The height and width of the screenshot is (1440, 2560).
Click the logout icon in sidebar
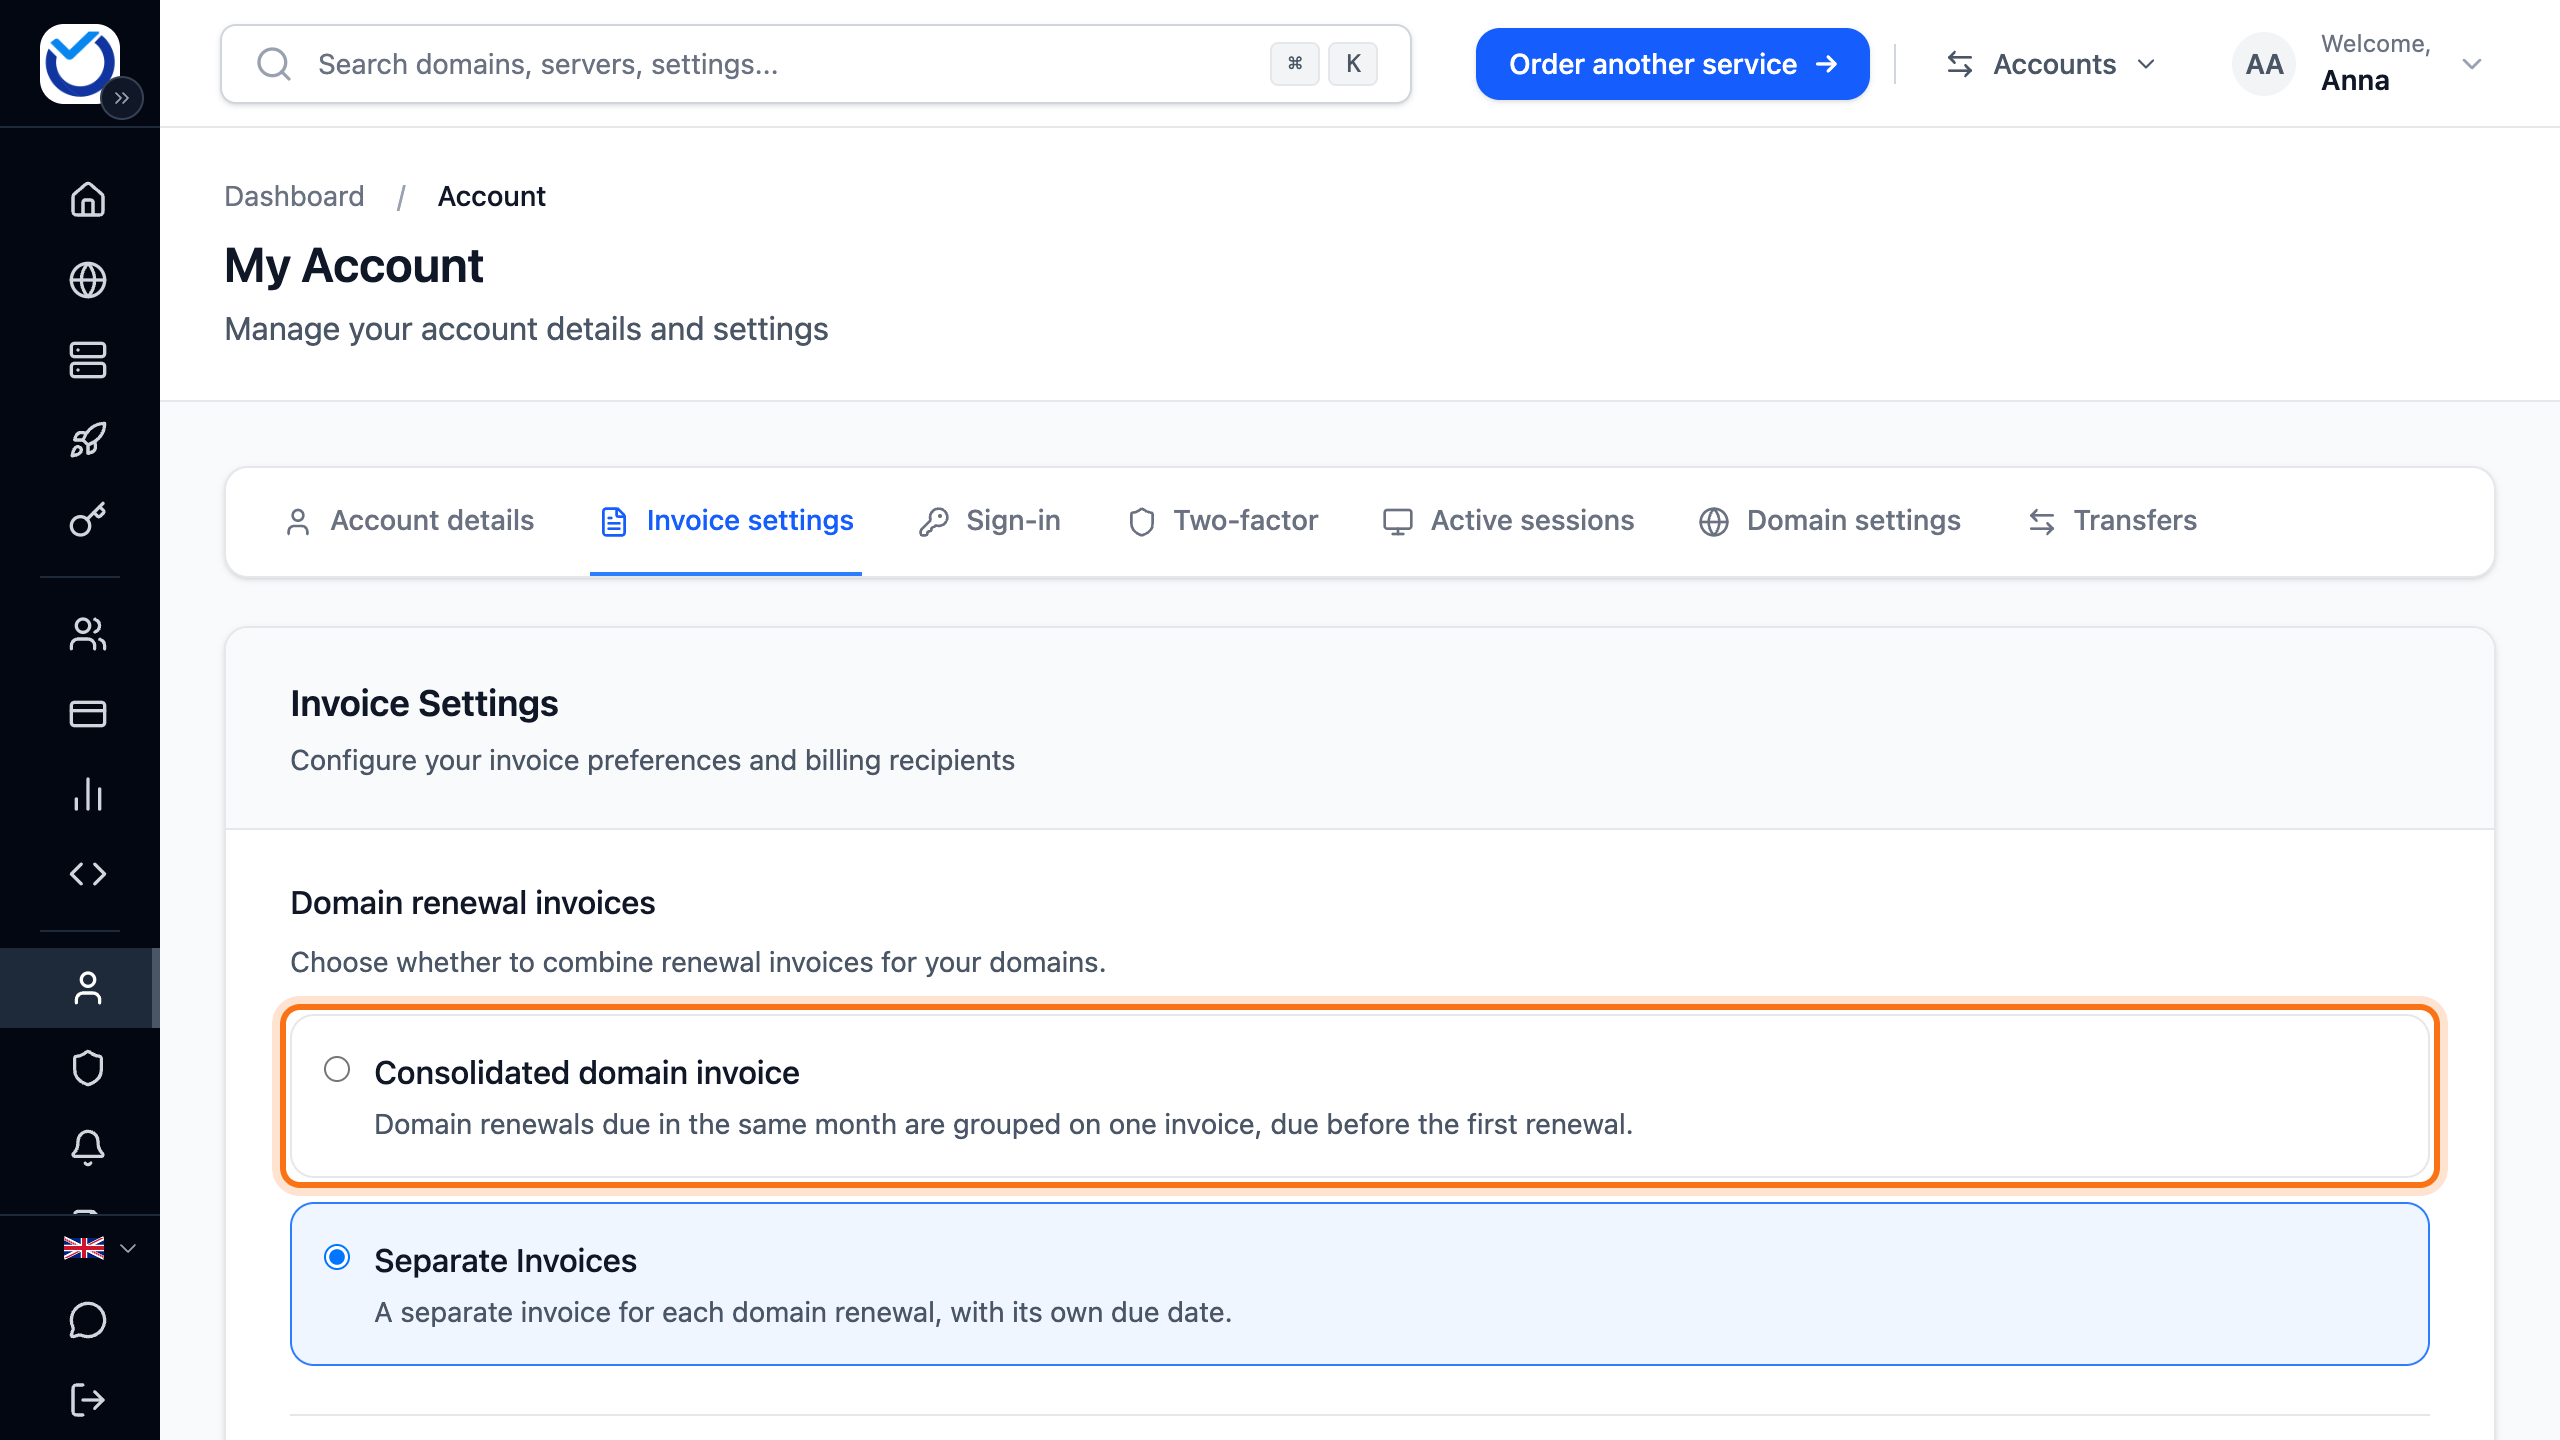pyautogui.click(x=88, y=1400)
